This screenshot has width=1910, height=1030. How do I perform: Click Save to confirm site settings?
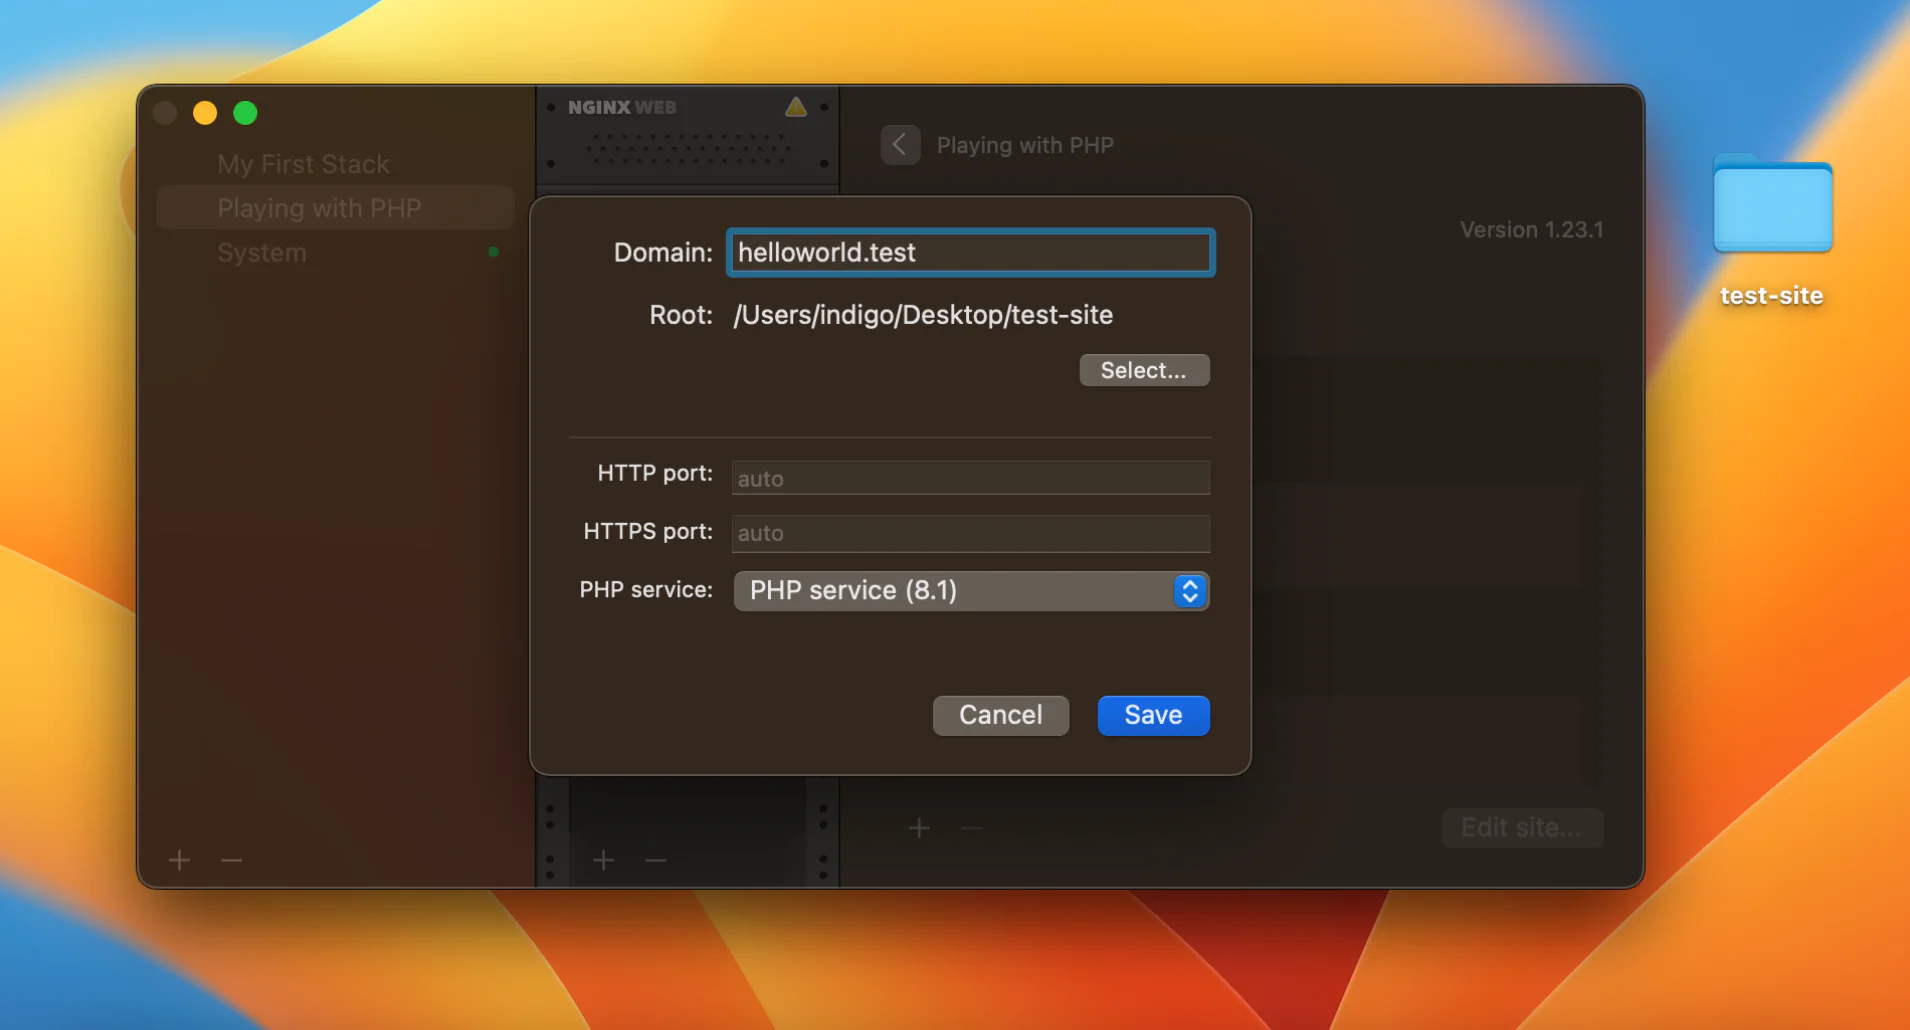(x=1153, y=715)
